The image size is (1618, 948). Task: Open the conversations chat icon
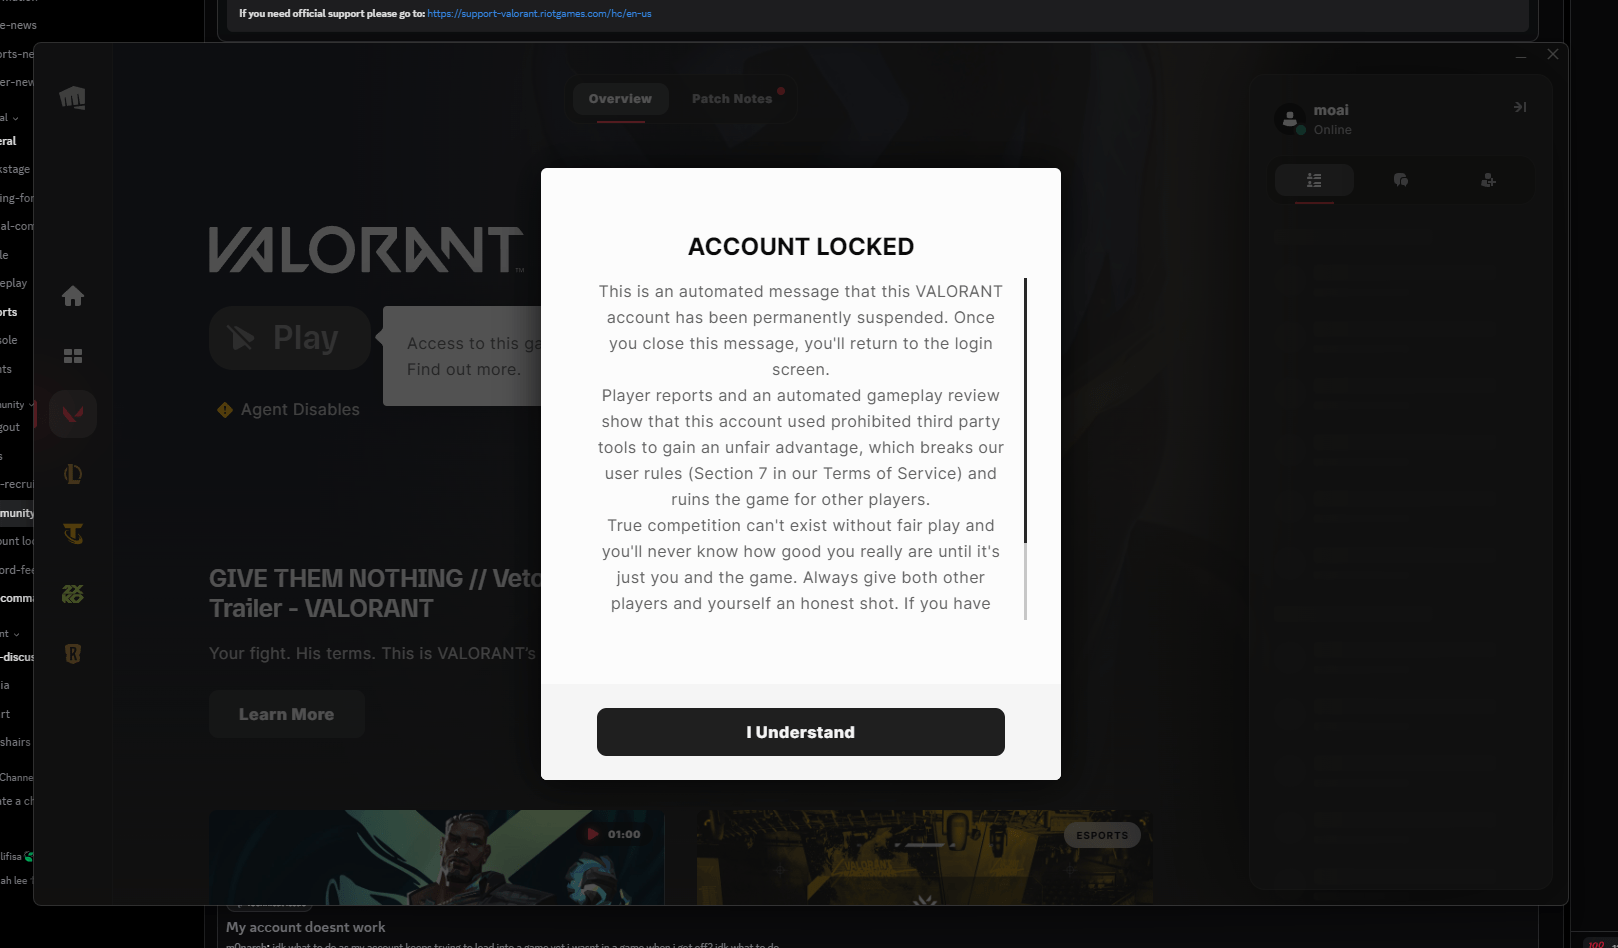point(1400,181)
